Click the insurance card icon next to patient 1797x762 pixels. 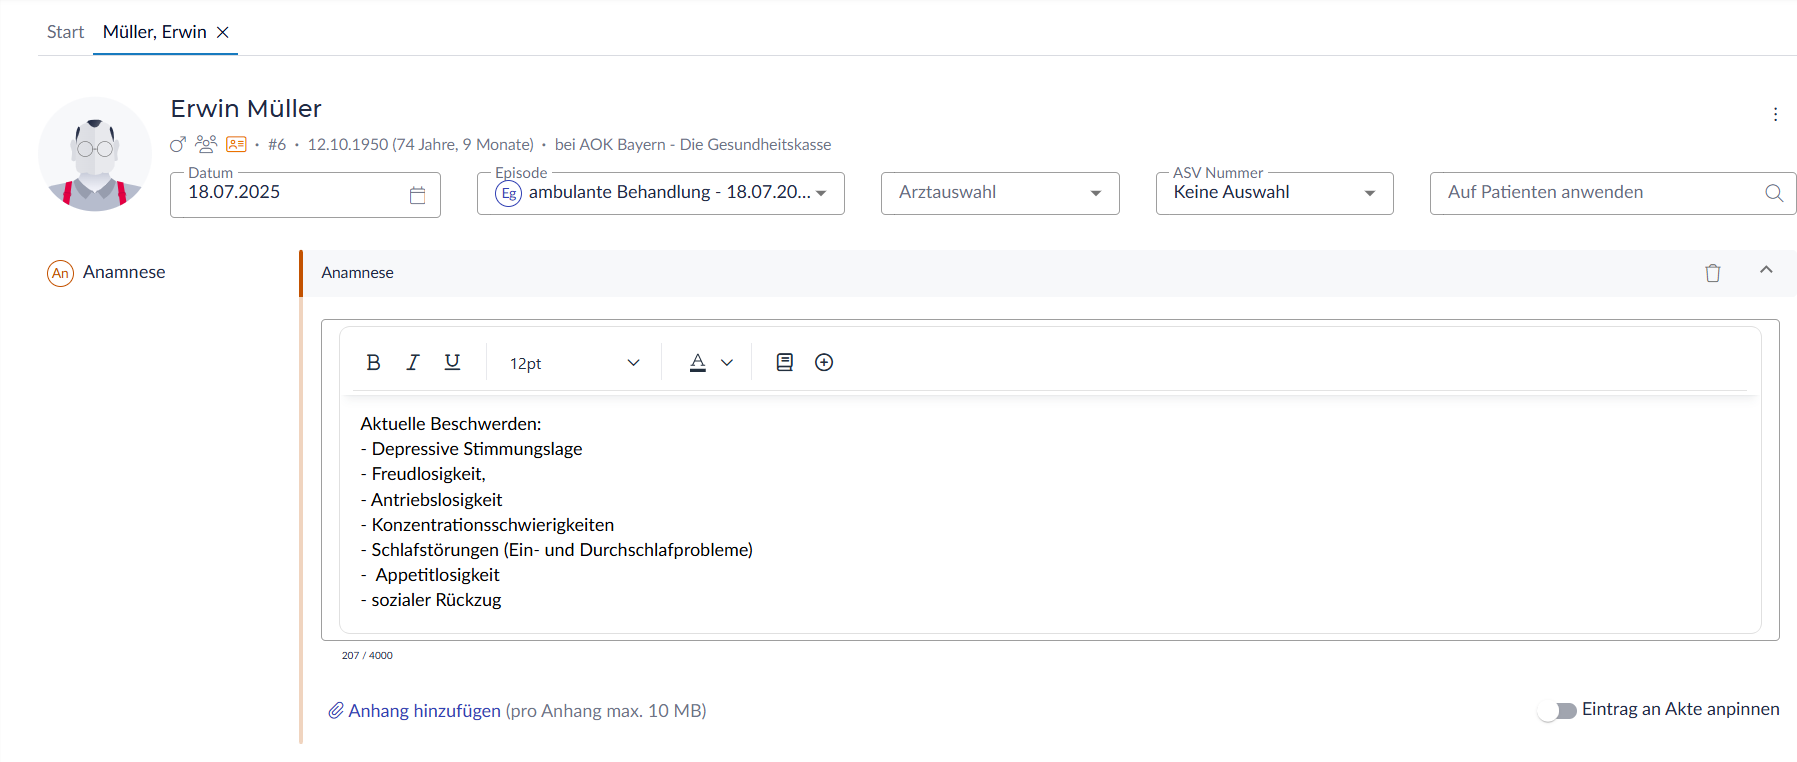click(x=236, y=144)
